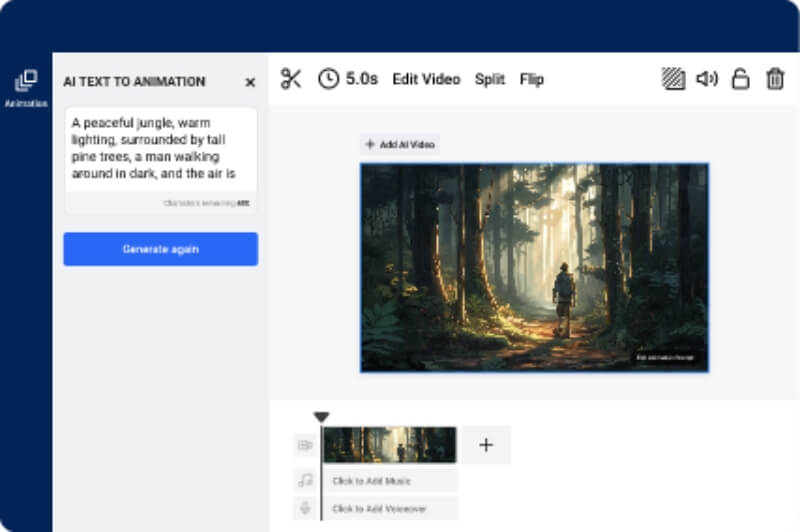Change the 5.0s clip duration
Screen dimensions: 800x532
pyautogui.click(x=362, y=79)
